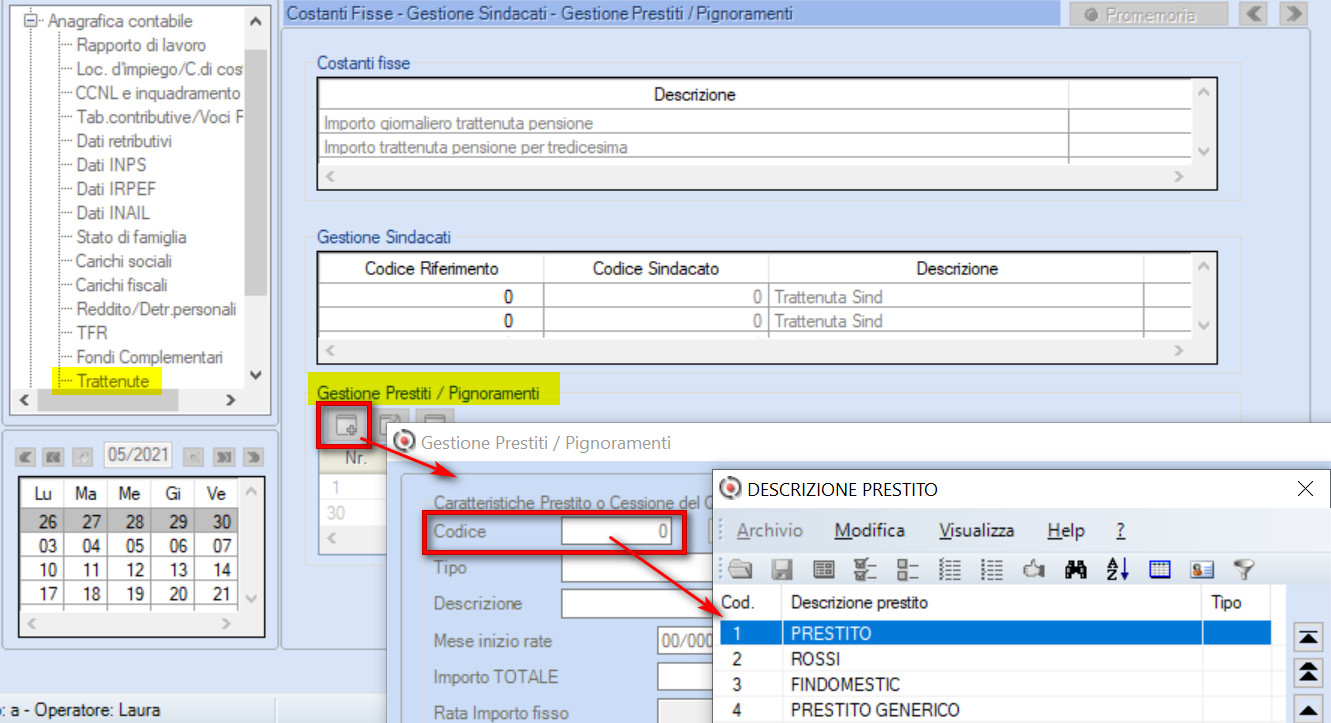The height and width of the screenshot is (723, 1331).
Task: Click right arrow button next to Promemoria
Action: coord(1293,14)
